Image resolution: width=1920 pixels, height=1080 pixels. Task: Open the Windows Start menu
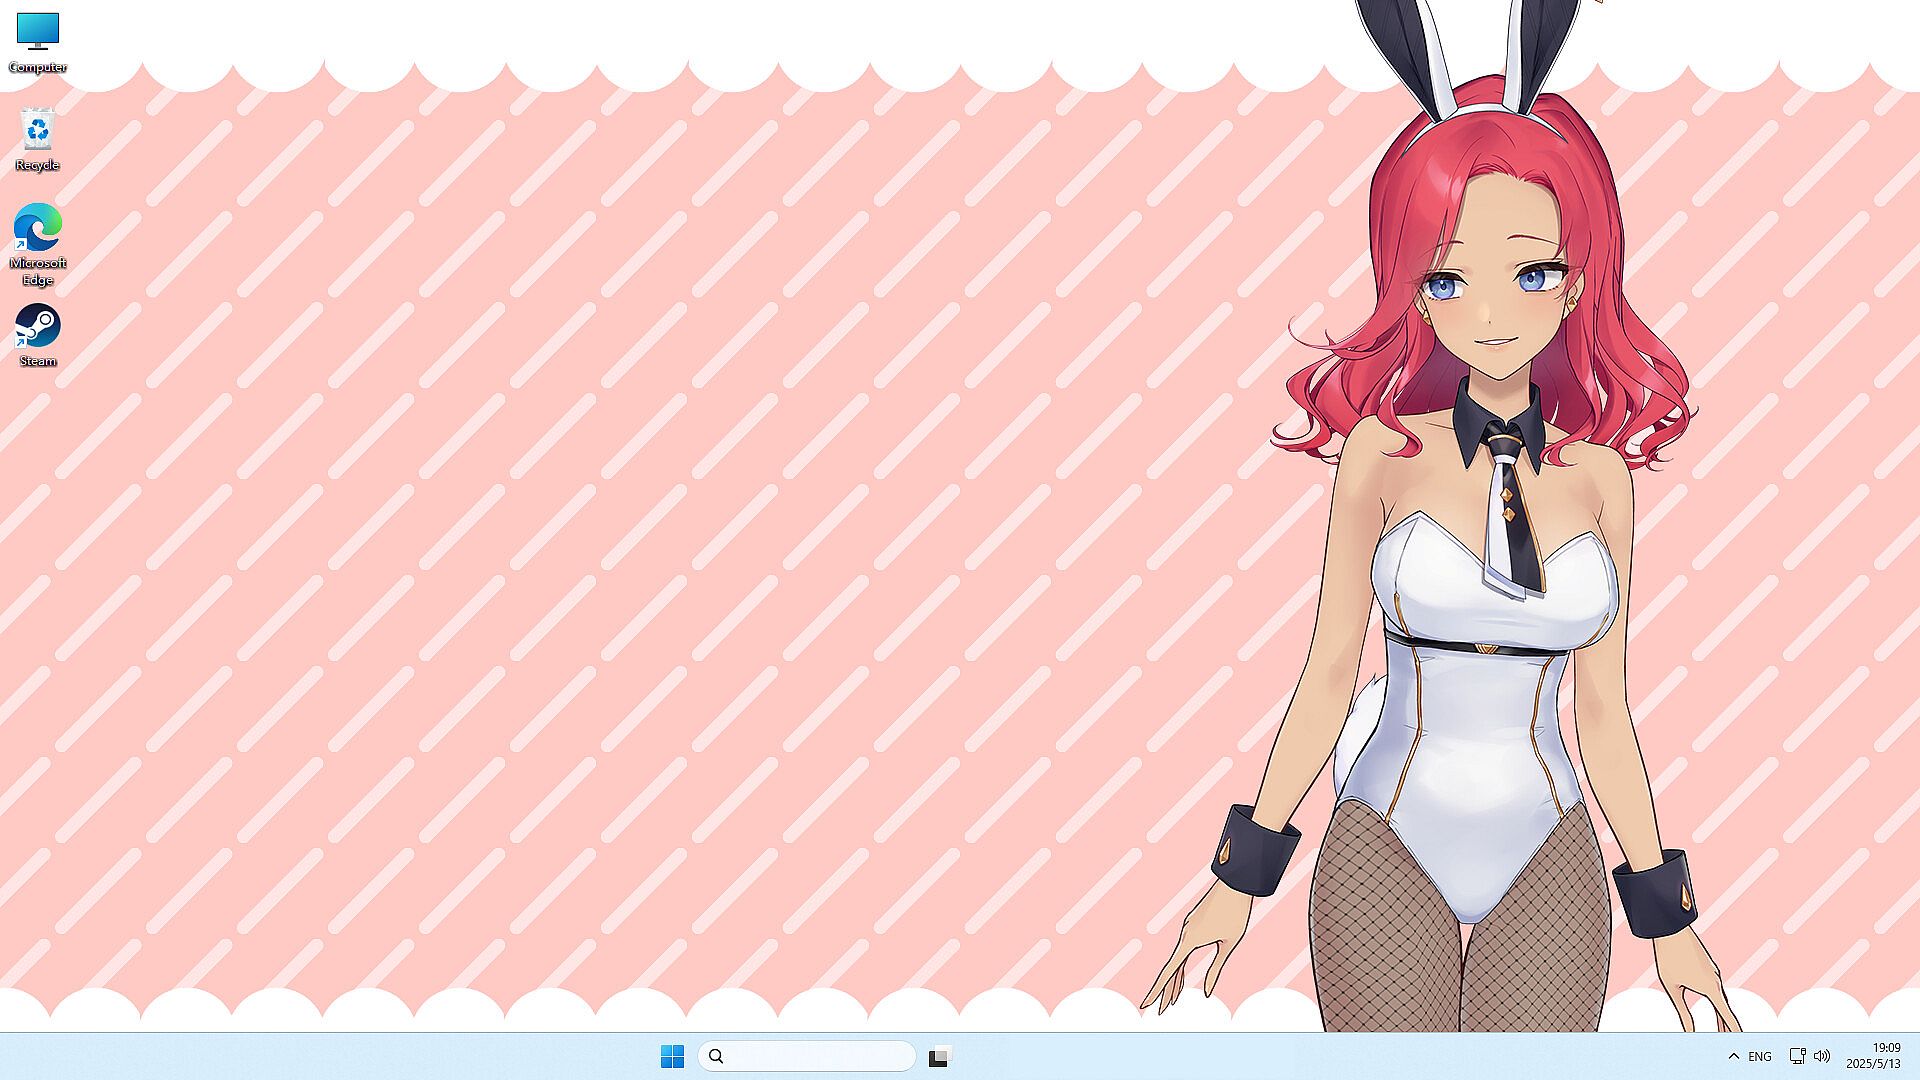[x=672, y=1056]
